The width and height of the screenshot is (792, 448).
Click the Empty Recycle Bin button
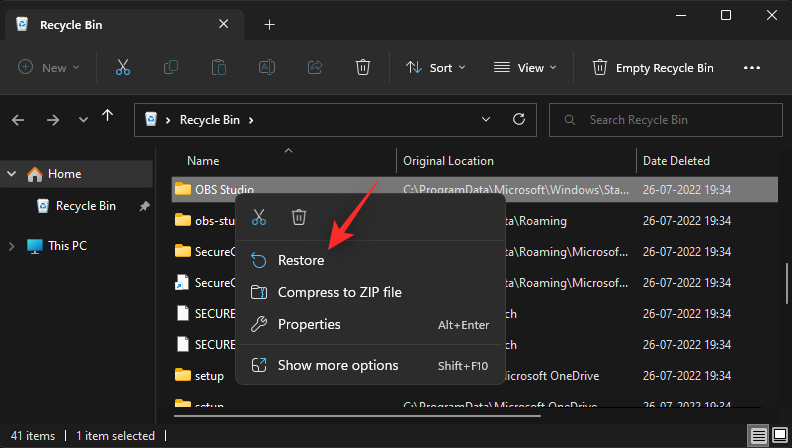point(653,68)
